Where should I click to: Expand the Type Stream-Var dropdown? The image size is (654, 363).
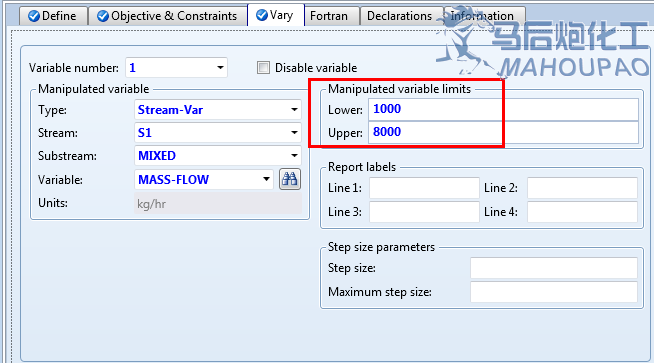(294, 110)
